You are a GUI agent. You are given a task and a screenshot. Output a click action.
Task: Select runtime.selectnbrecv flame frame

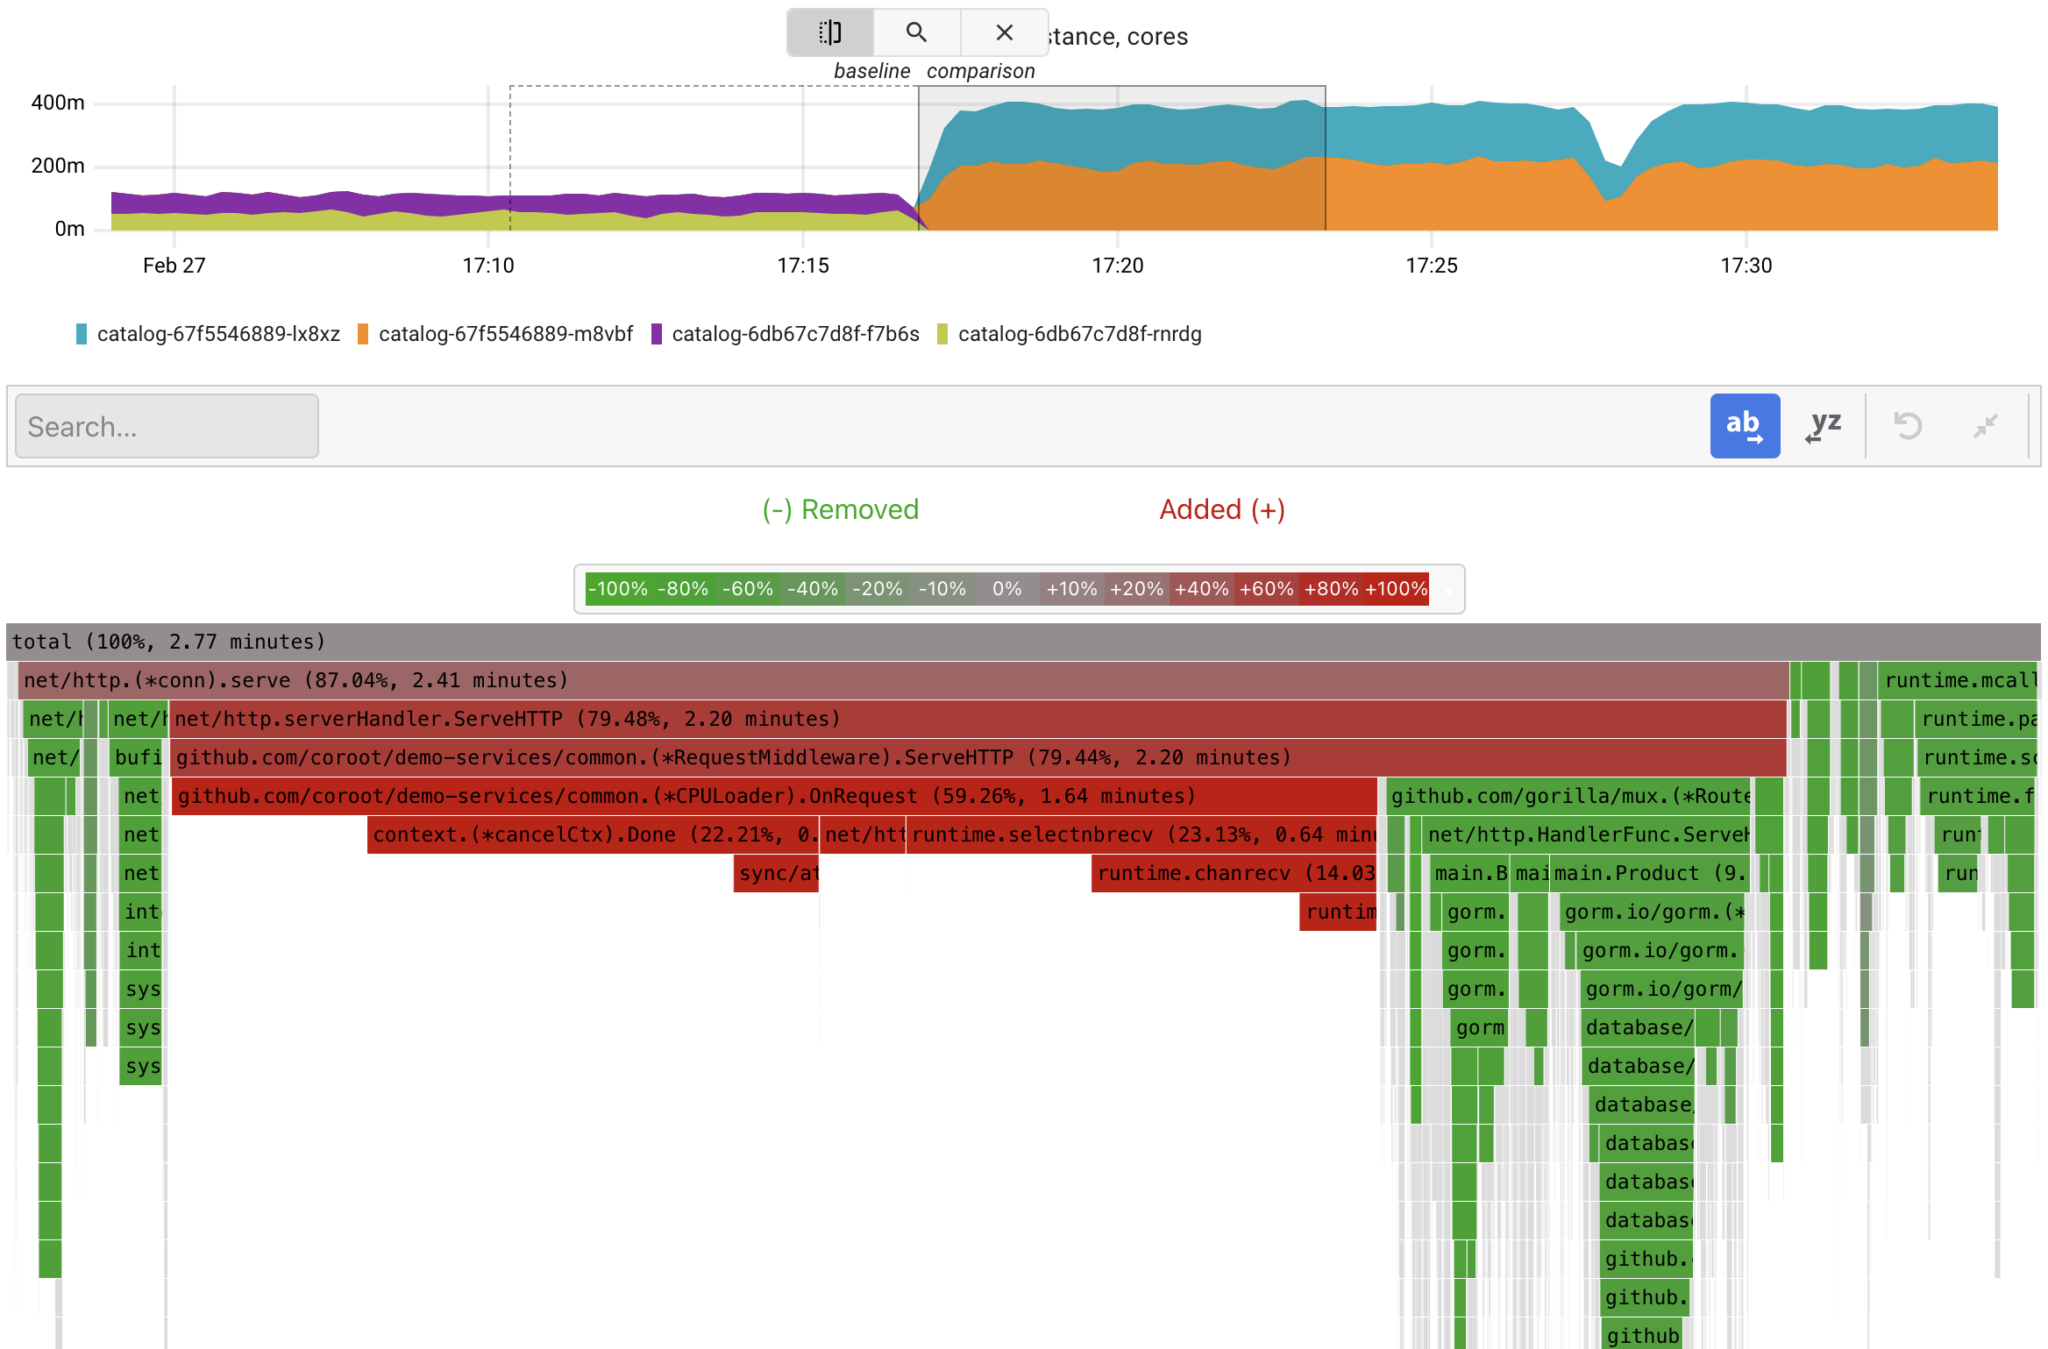[x=1140, y=835]
